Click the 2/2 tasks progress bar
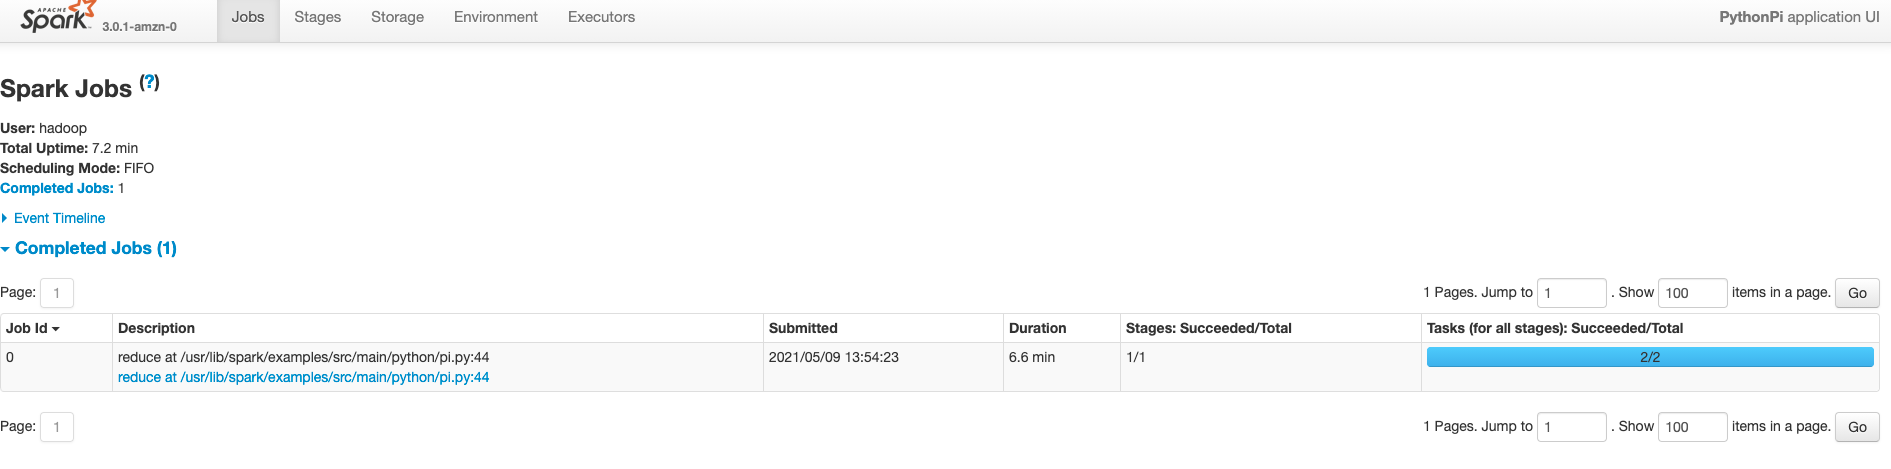This screenshot has width=1891, height=469. [x=1649, y=357]
